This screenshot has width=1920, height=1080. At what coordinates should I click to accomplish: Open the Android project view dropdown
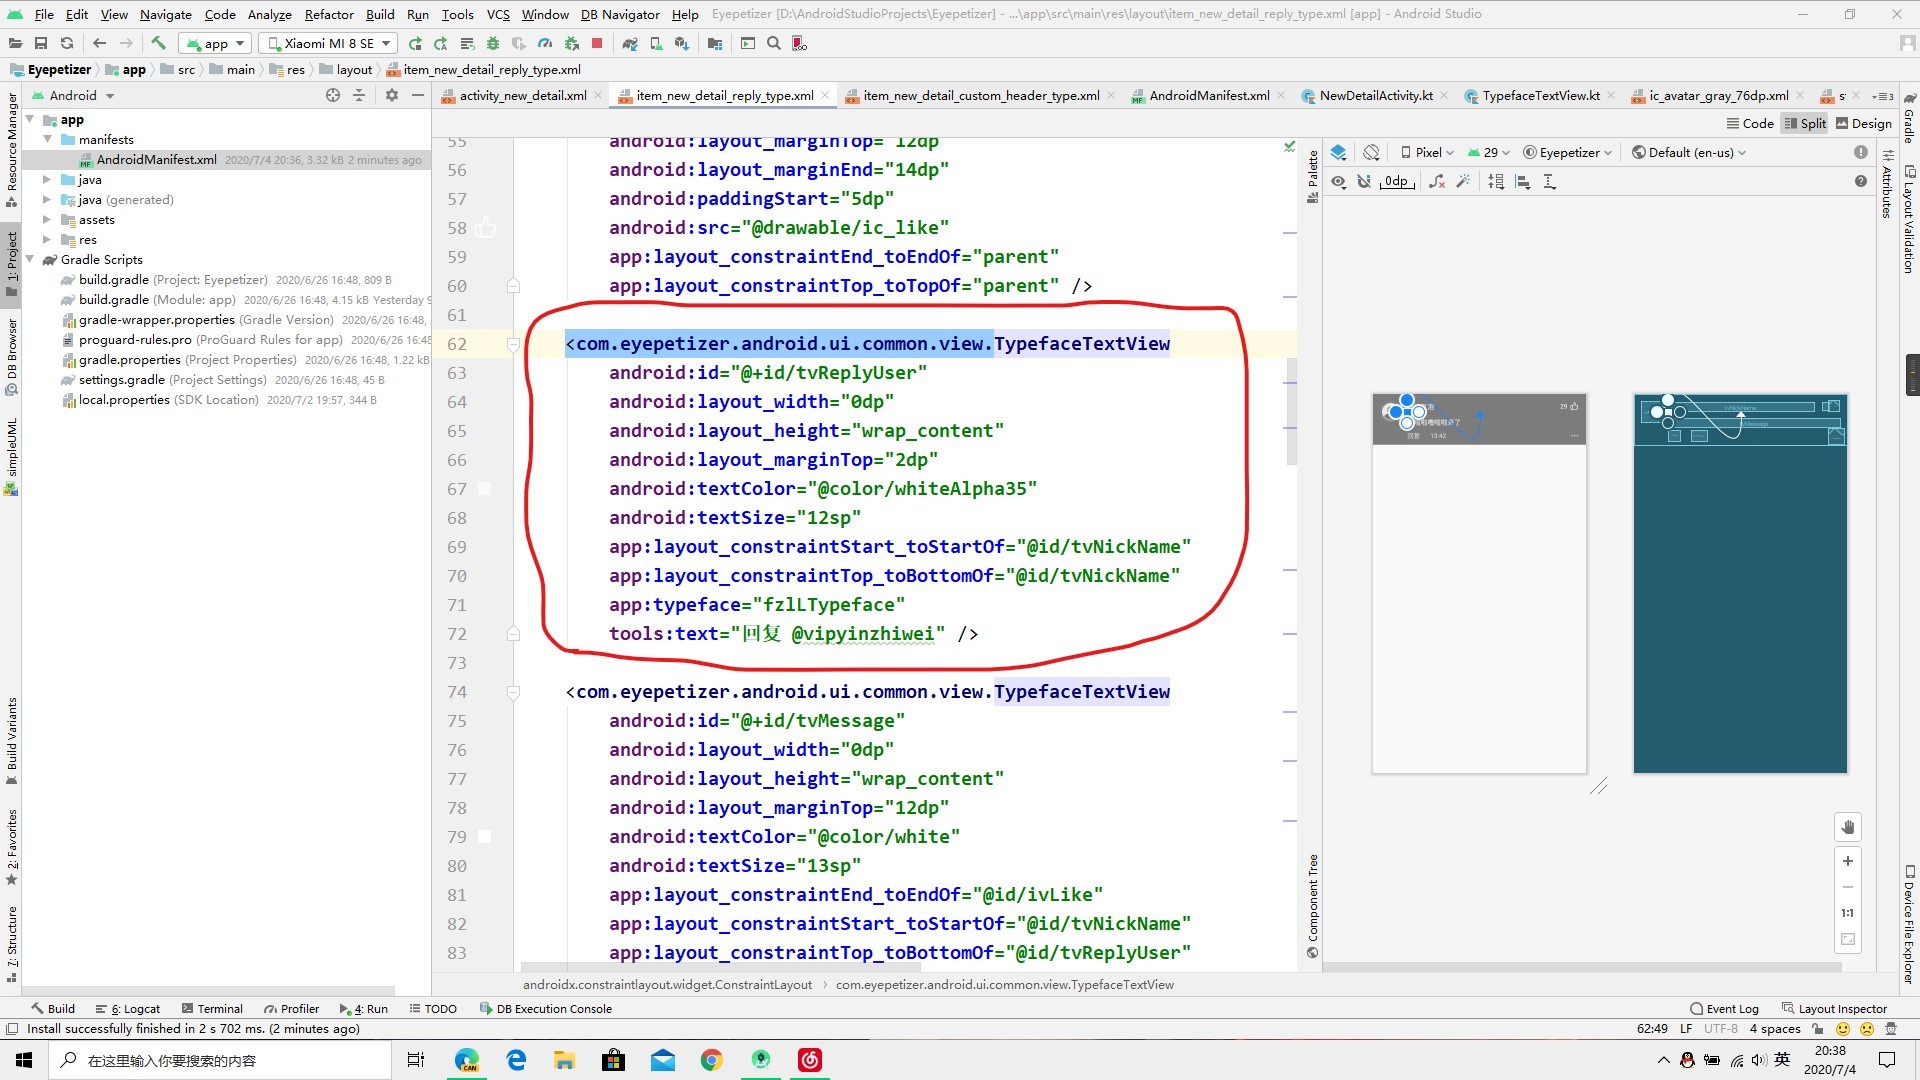pos(74,96)
